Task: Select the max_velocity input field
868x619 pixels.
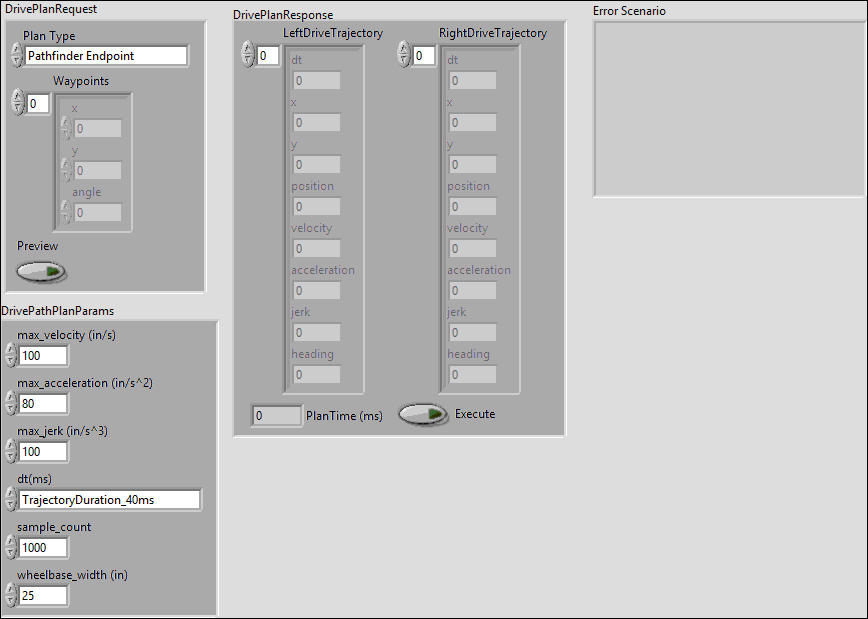Action: pos(43,356)
